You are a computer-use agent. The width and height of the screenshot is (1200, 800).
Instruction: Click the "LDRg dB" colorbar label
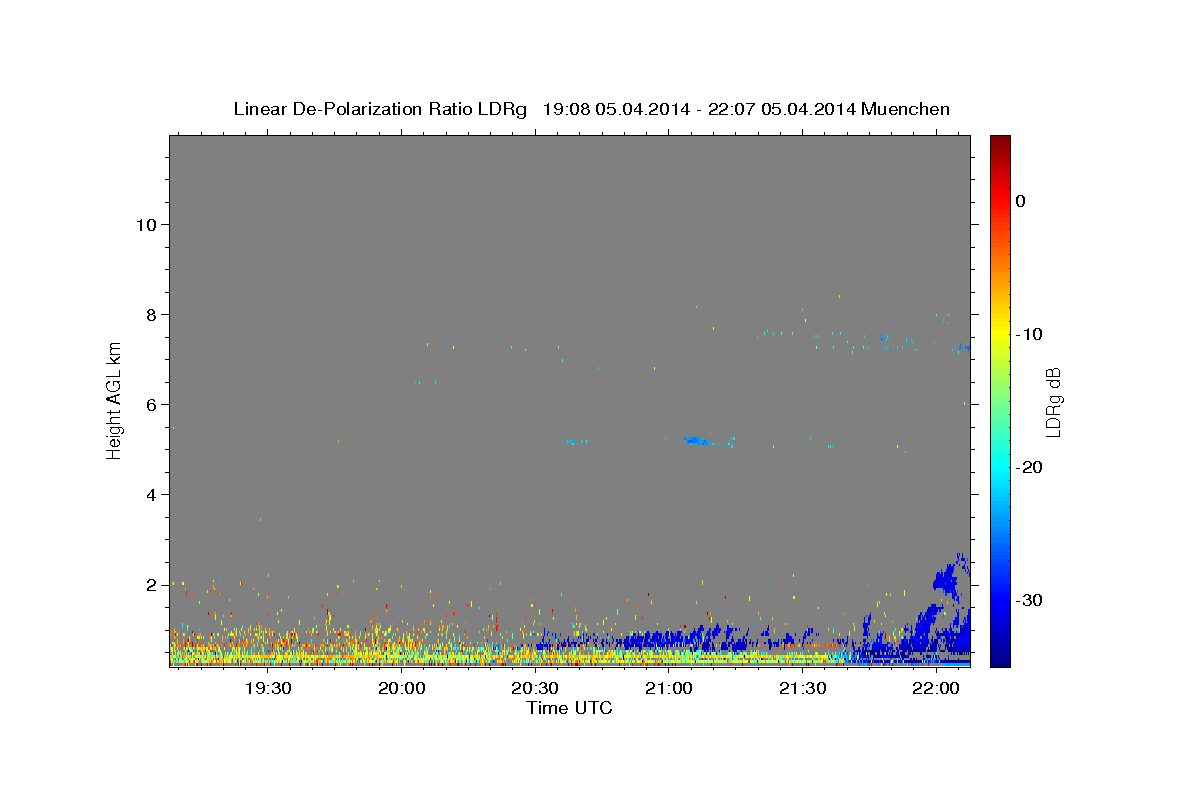tap(1053, 402)
